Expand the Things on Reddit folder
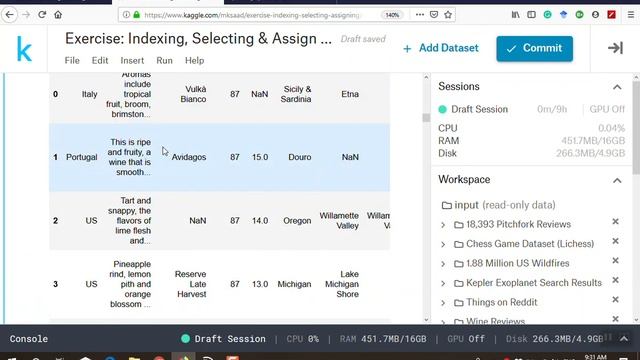The width and height of the screenshot is (640, 360). coord(443,303)
